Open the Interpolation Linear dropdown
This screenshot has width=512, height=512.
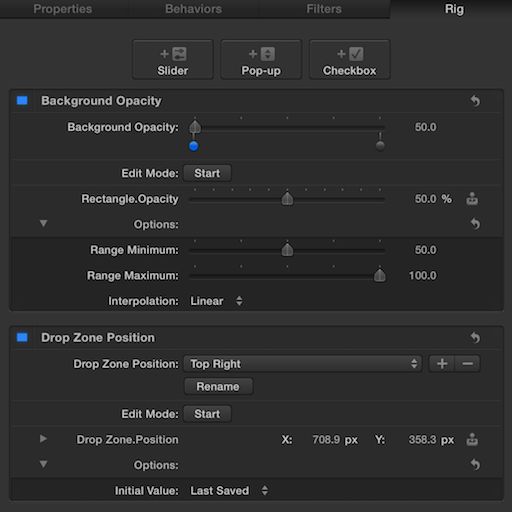[x=216, y=301]
